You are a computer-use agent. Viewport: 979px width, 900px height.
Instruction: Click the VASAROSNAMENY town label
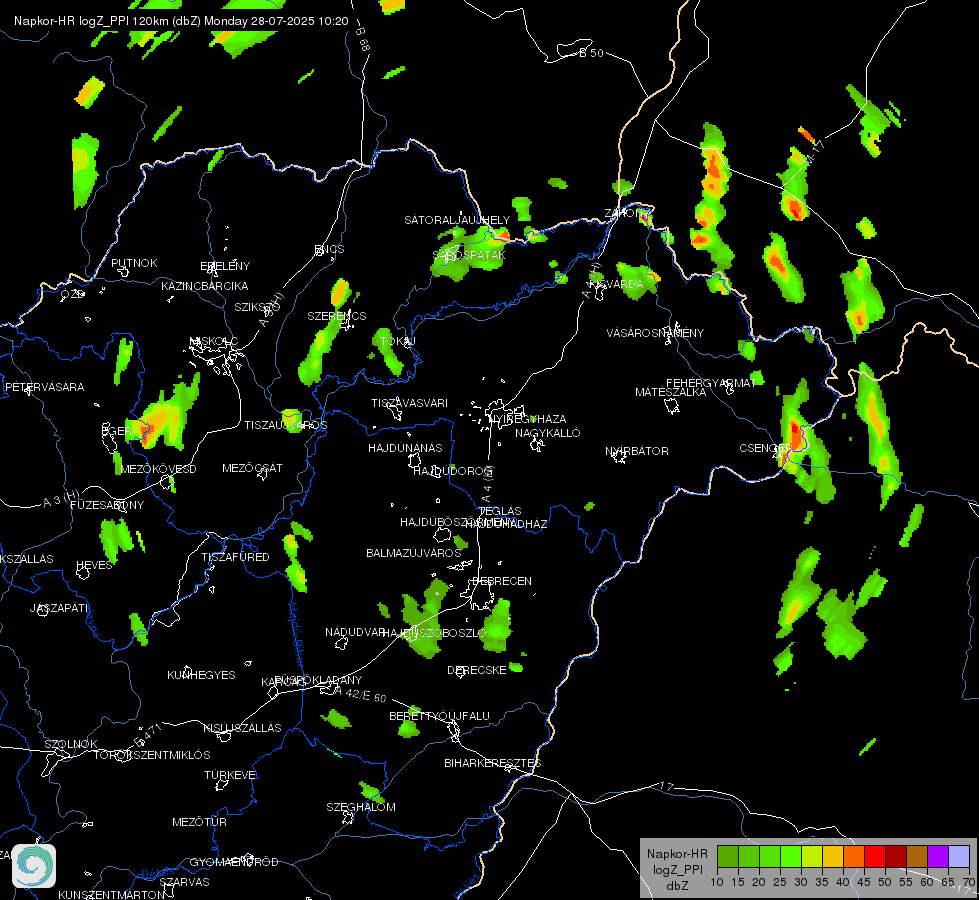[x=655, y=334]
